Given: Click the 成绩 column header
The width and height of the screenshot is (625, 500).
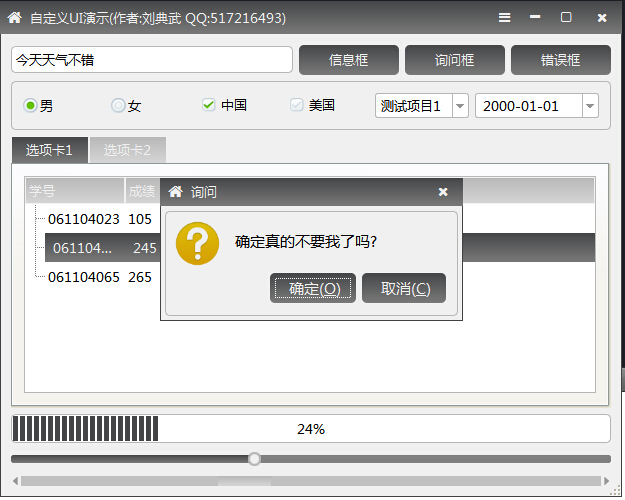Looking at the screenshot, I should (142, 191).
